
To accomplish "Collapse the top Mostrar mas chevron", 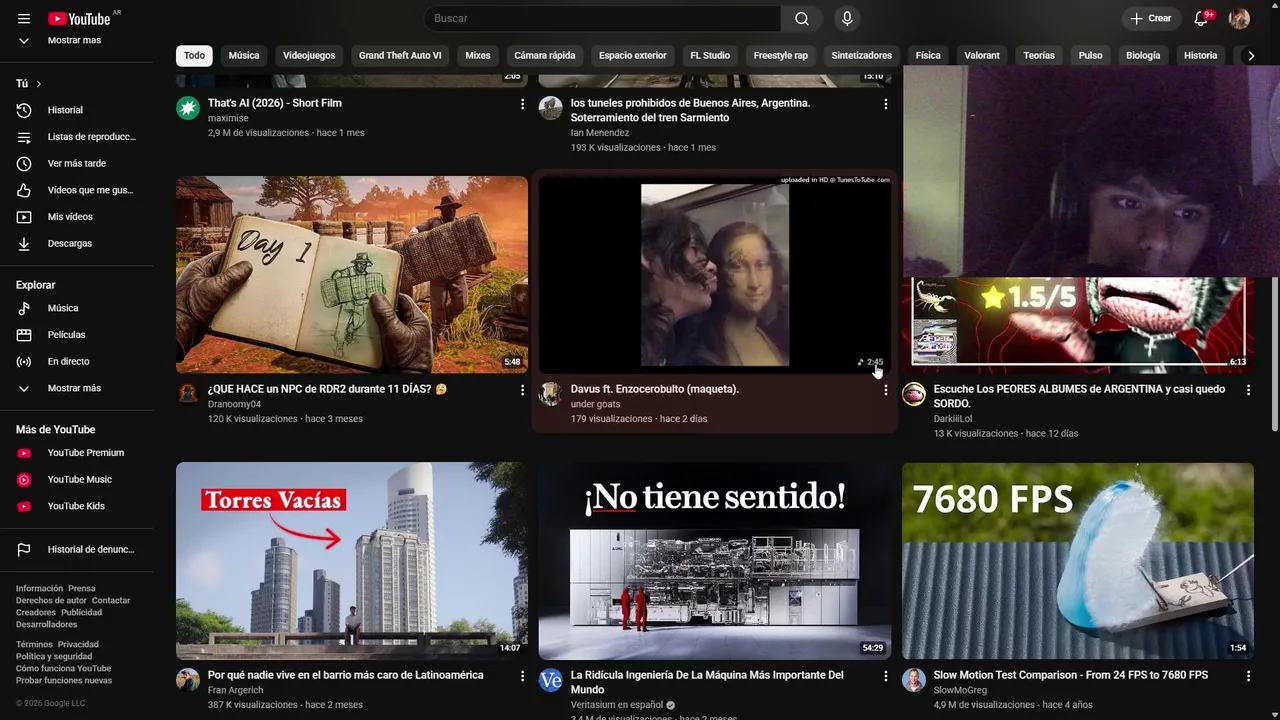I will click(24, 41).
